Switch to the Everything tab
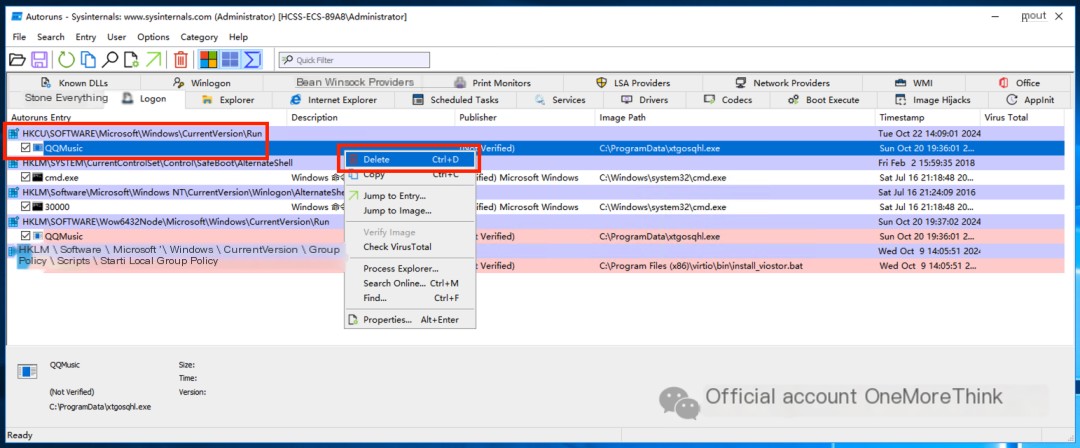Screen dimensions: 1080x448 point(66,99)
